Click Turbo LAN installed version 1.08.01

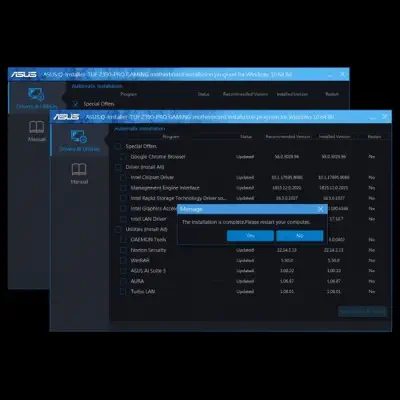[x=334, y=292]
